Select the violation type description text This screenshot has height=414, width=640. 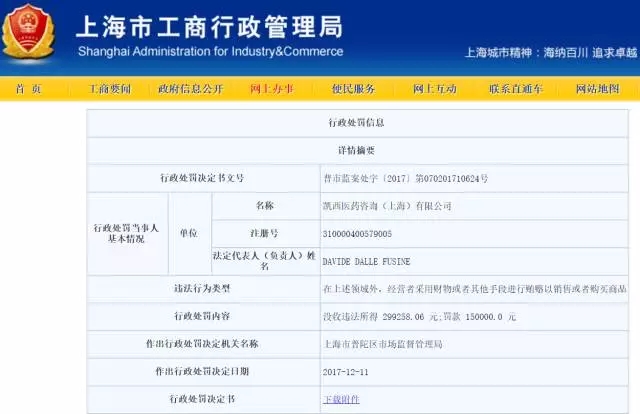tap(475, 289)
